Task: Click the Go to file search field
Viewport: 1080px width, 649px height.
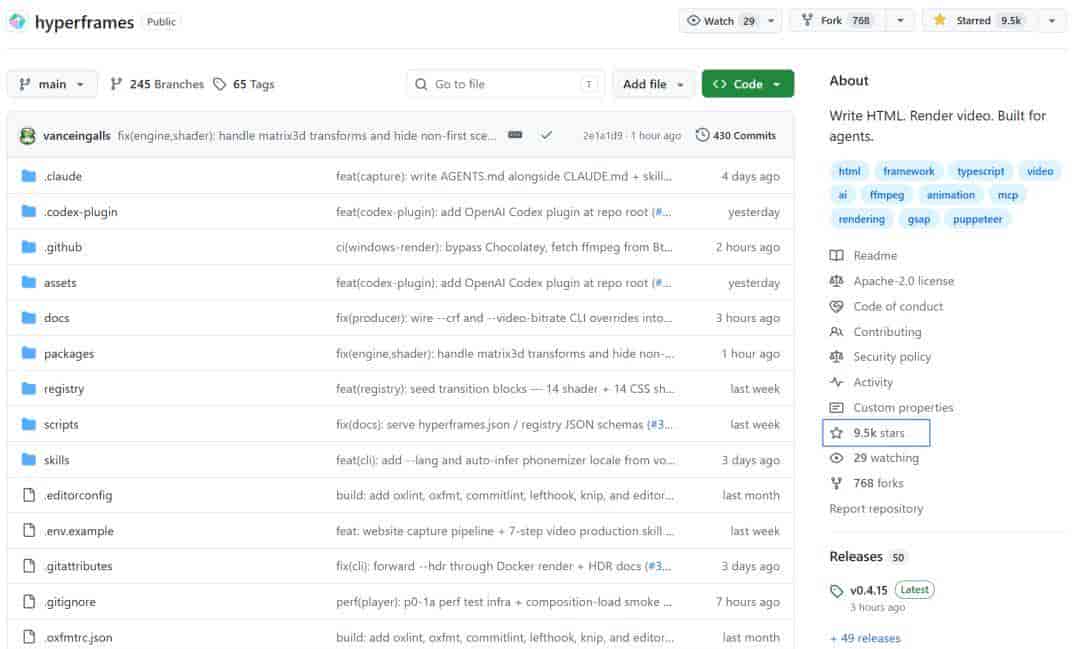Action: click(x=505, y=84)
